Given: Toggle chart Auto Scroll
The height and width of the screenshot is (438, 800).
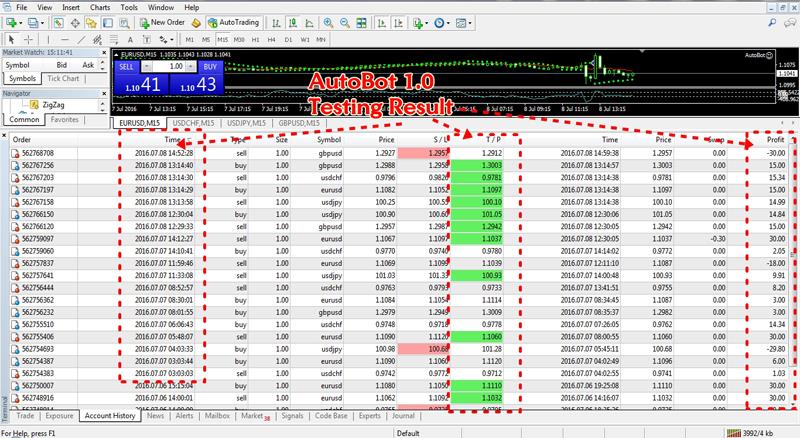Looking at the screenshot, I should click(x=381, y=23).
